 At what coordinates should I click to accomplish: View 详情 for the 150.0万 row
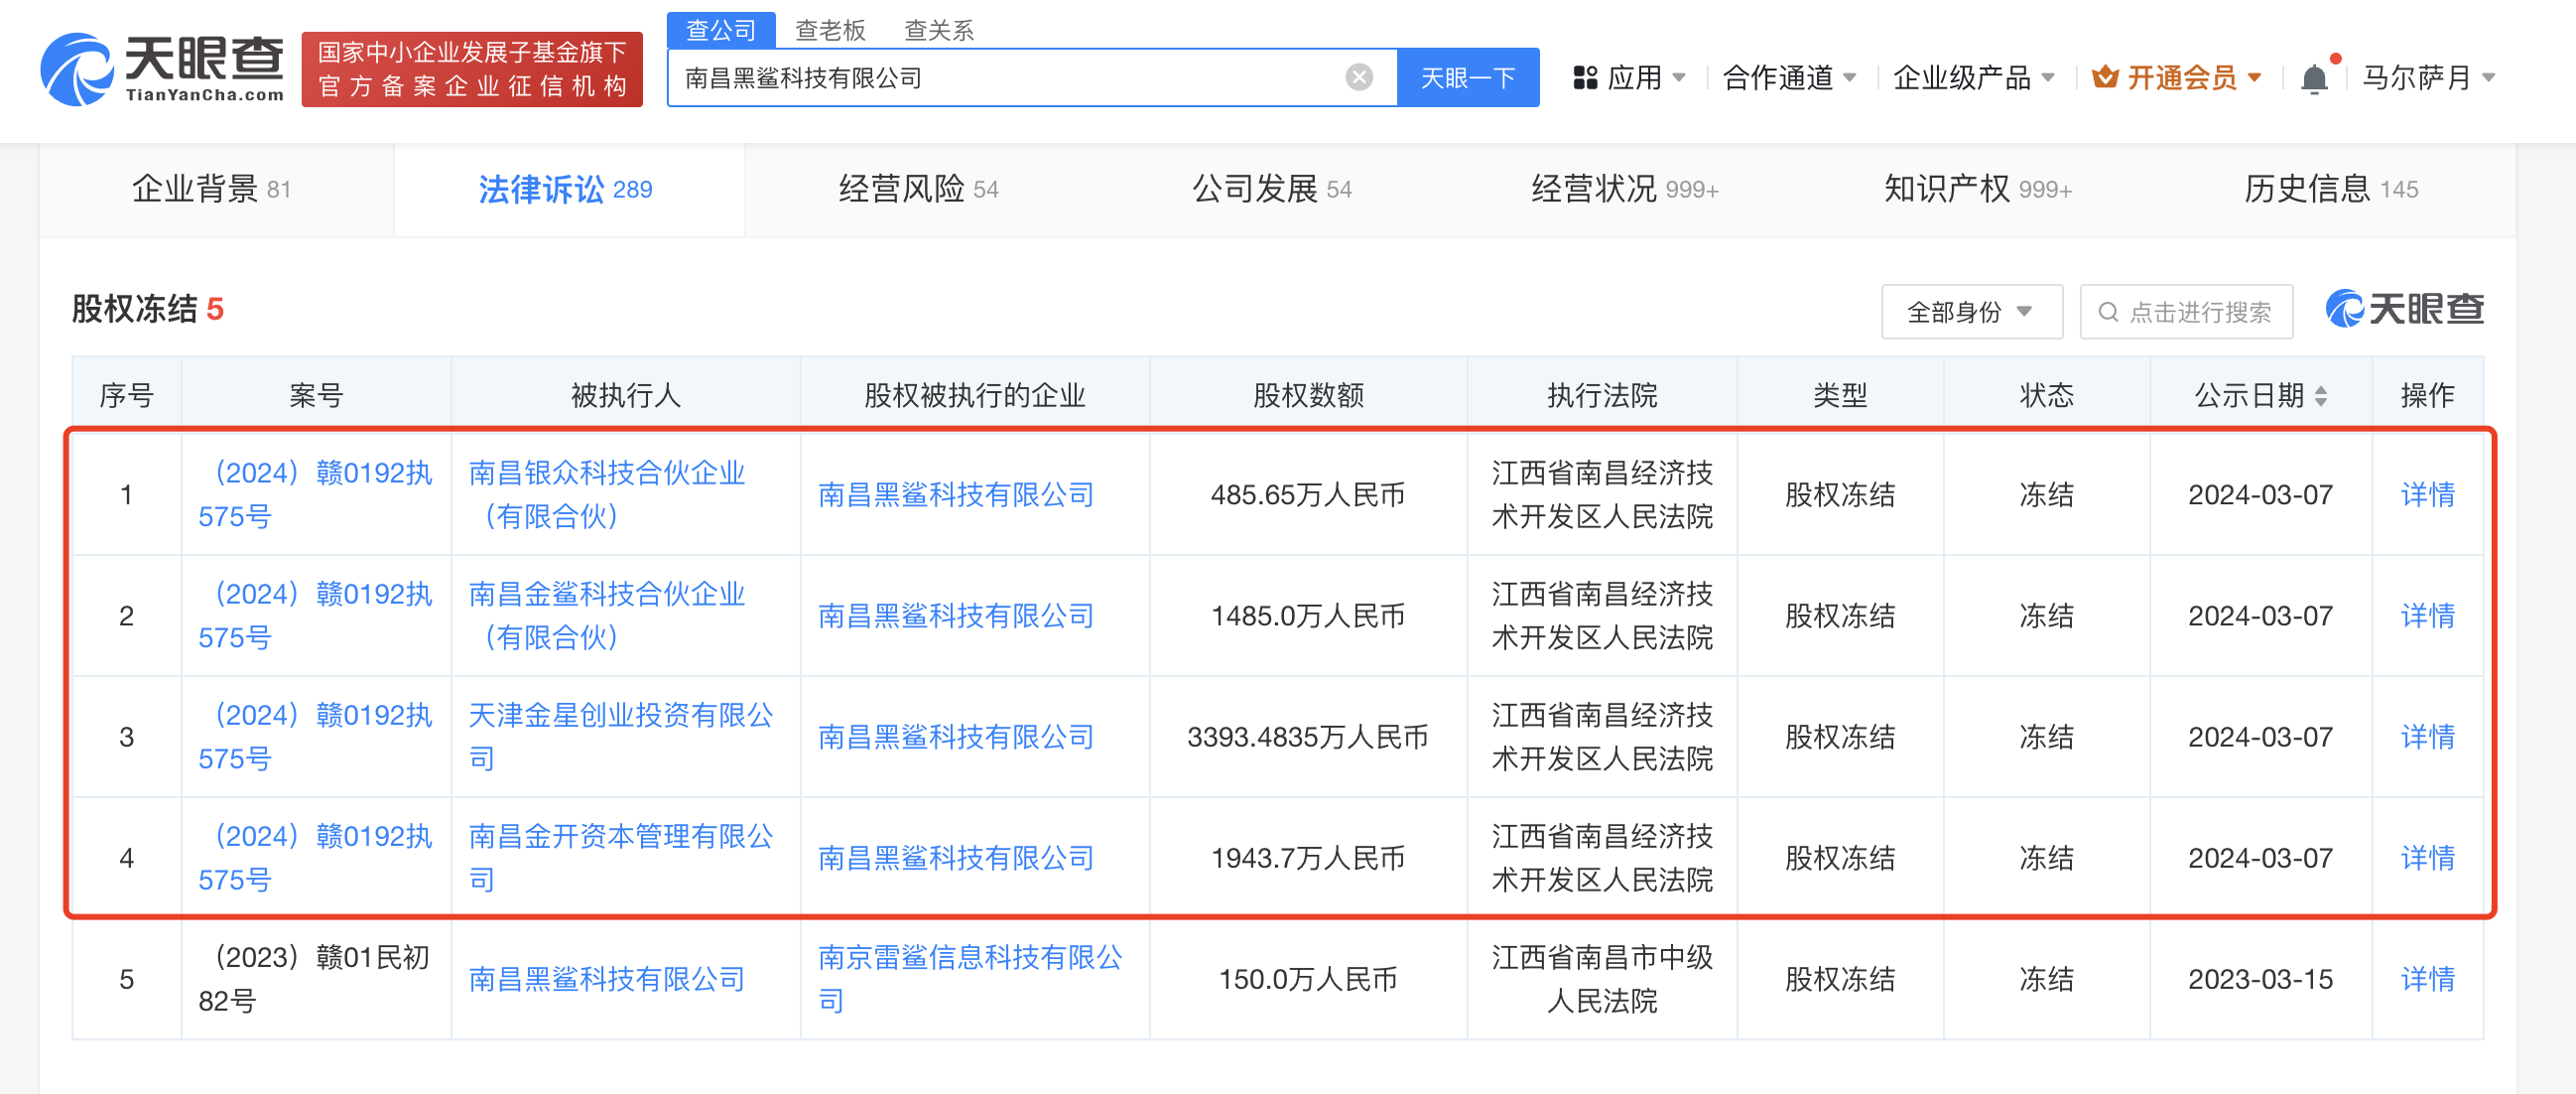[2427, 978]
